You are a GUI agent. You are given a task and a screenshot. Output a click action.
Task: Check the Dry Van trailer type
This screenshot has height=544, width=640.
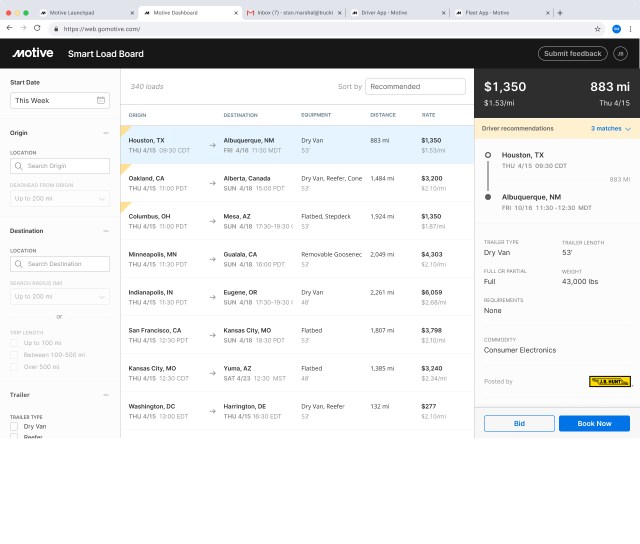click(14, 427)
